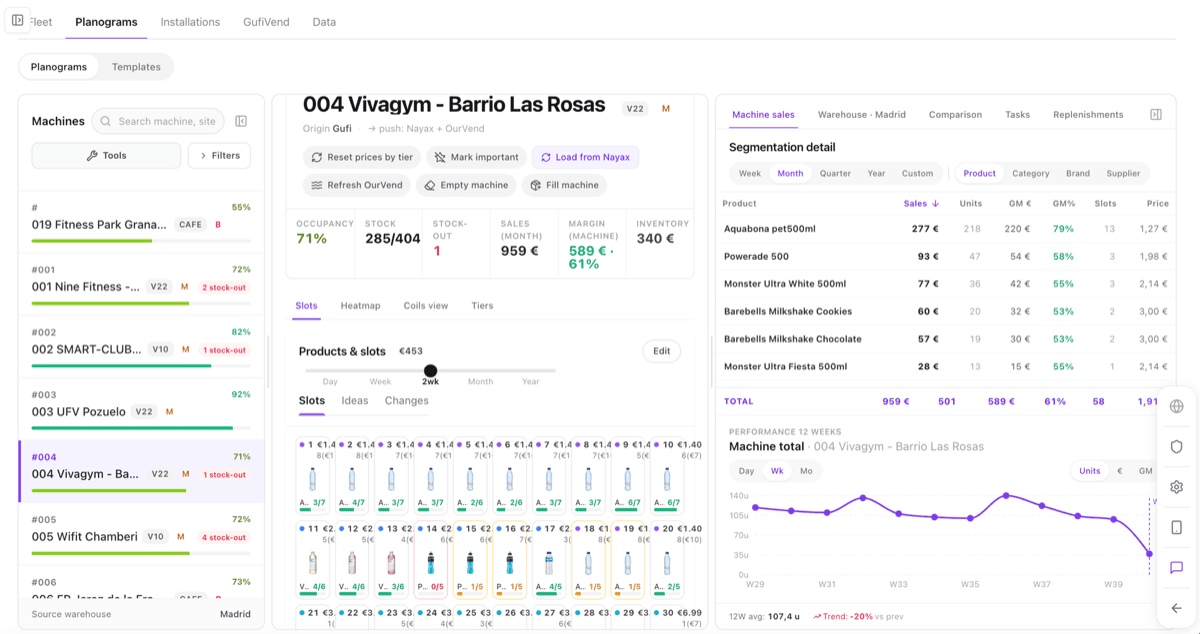Focus the Search machine, site field
Viewport: 1200px width, 634px height.
click(158, 121)
